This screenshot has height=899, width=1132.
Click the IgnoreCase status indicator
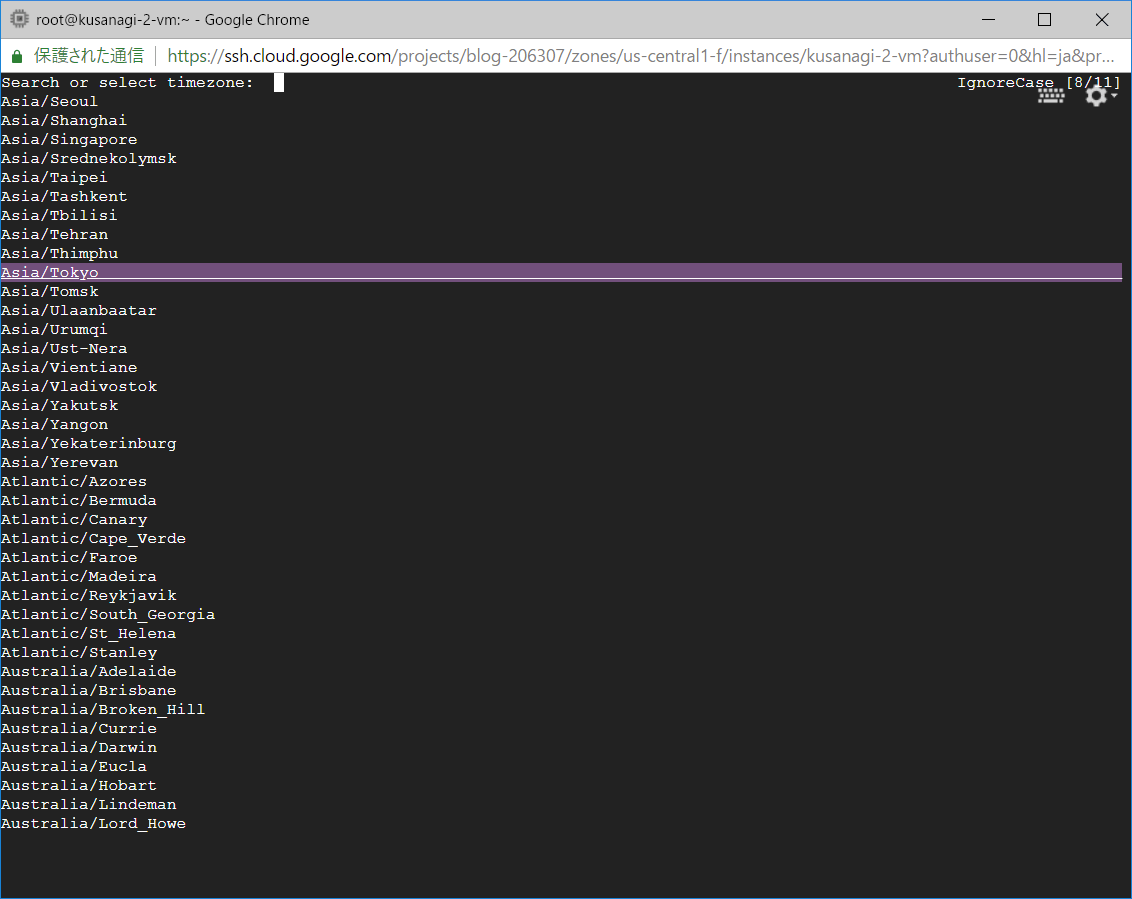click(x=1005, y=82)
